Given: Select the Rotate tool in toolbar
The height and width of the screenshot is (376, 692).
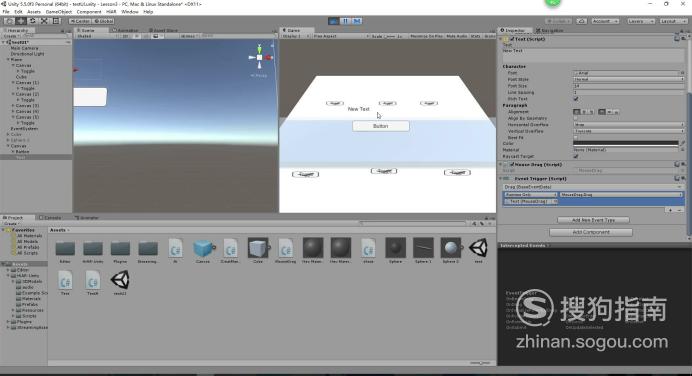Looking at the screenshot, I should coord(32,21).
